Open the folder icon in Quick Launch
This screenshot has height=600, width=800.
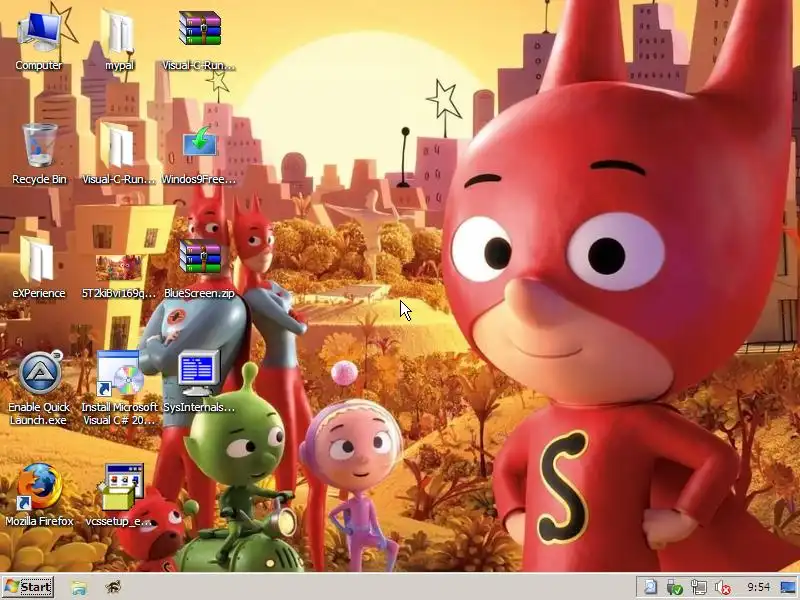79,587
